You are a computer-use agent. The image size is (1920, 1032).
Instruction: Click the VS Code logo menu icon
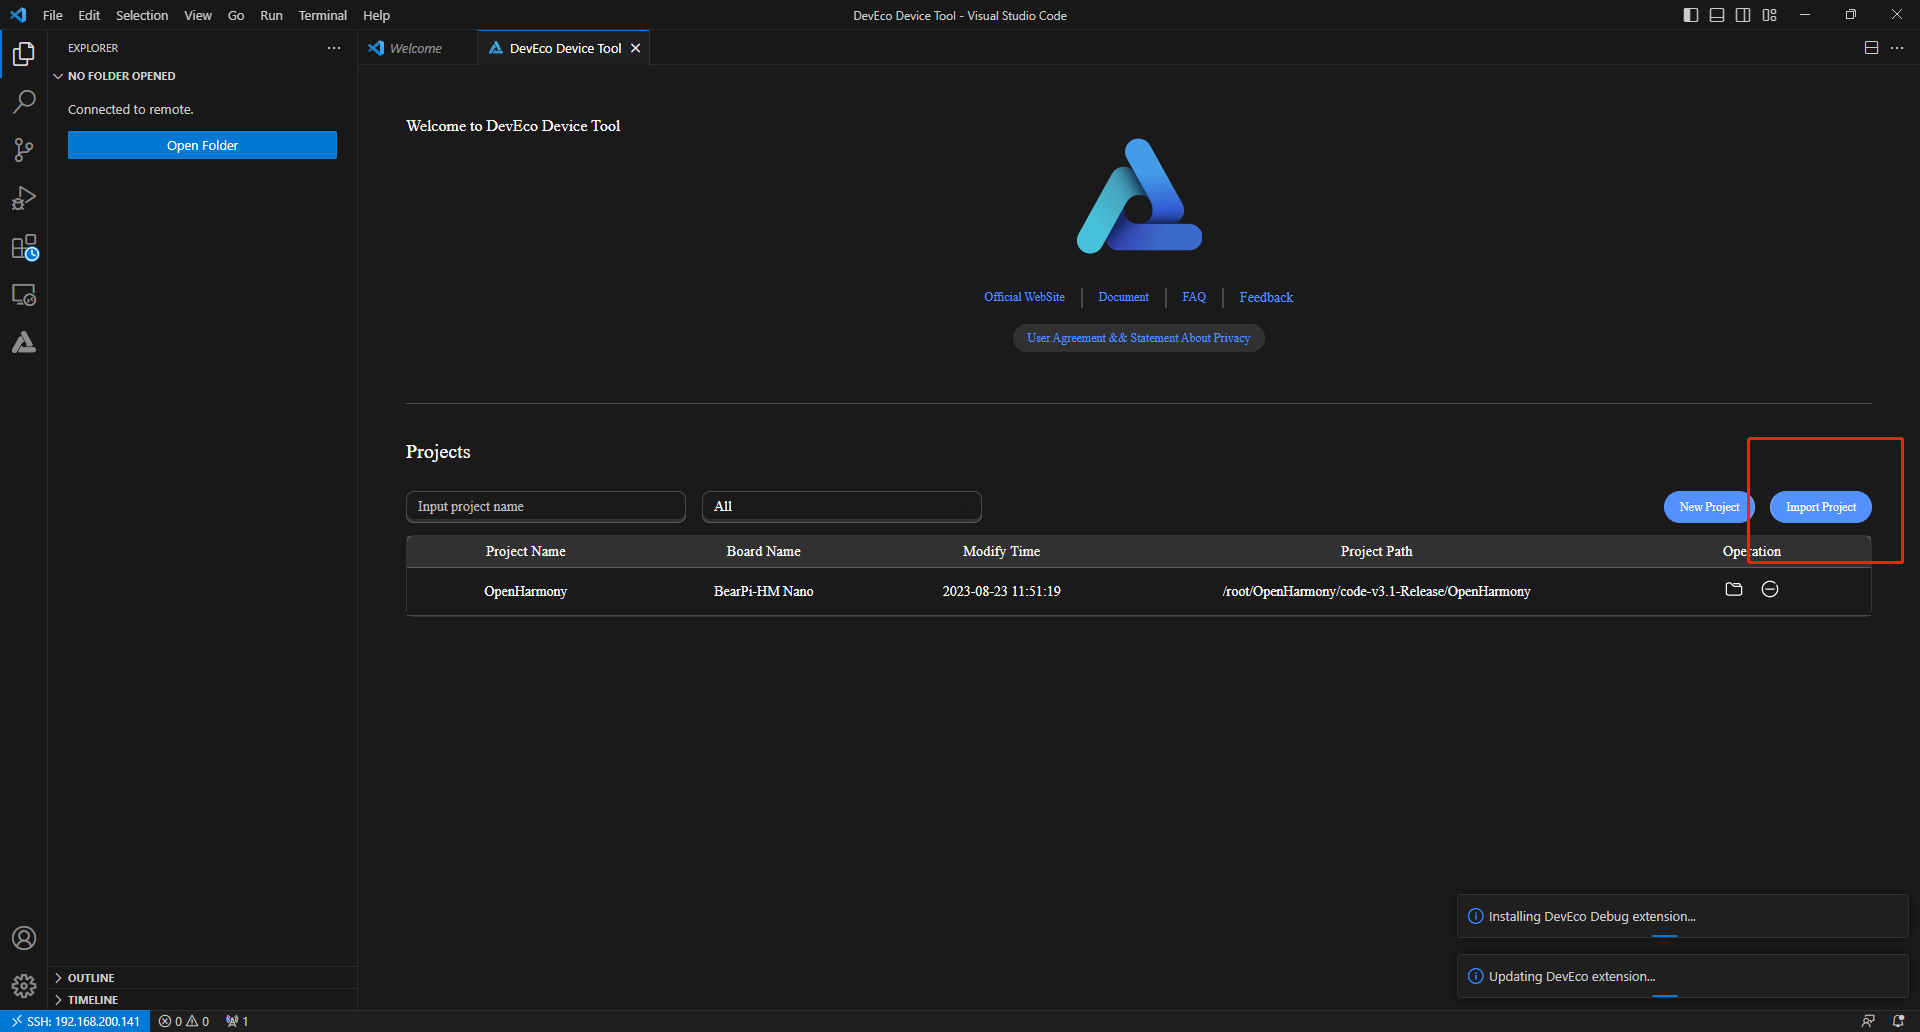[x=18, y=15]
